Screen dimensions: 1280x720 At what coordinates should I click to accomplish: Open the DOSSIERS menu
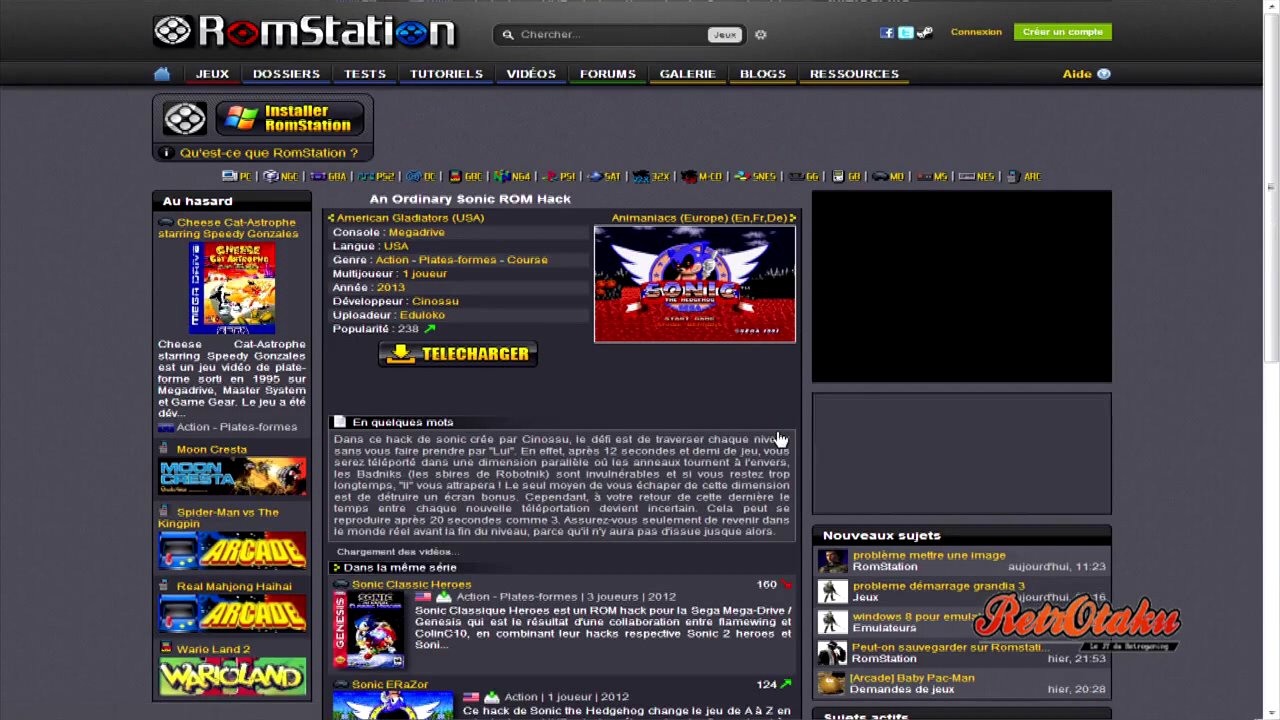286,74
